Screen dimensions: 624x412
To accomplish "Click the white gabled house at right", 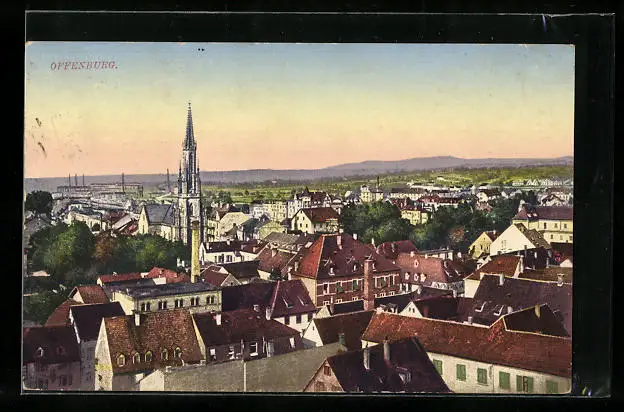I will click(515, 240).
